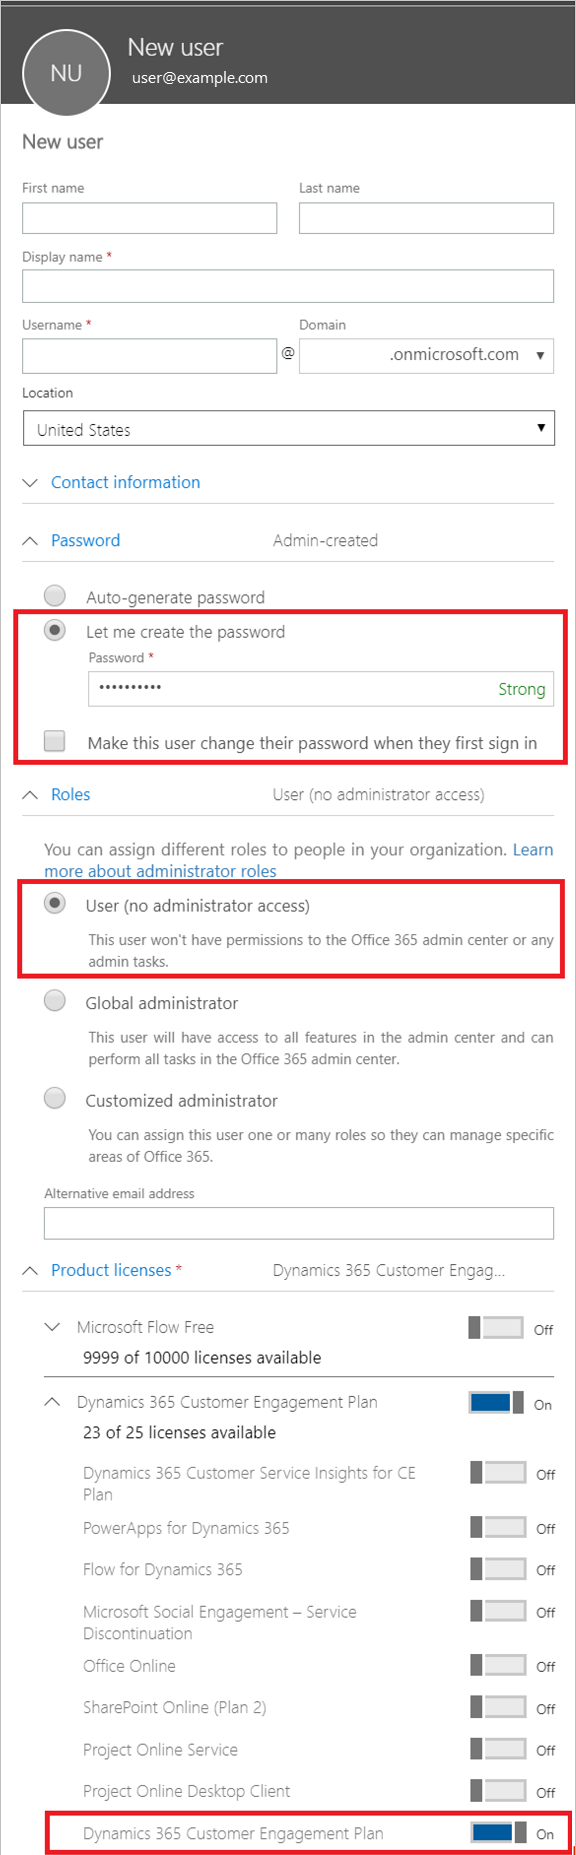576x1855 pixels.
Task: Collapse Dynamics 365 Customer Engagement Plan chevron
Action: 52,1402
